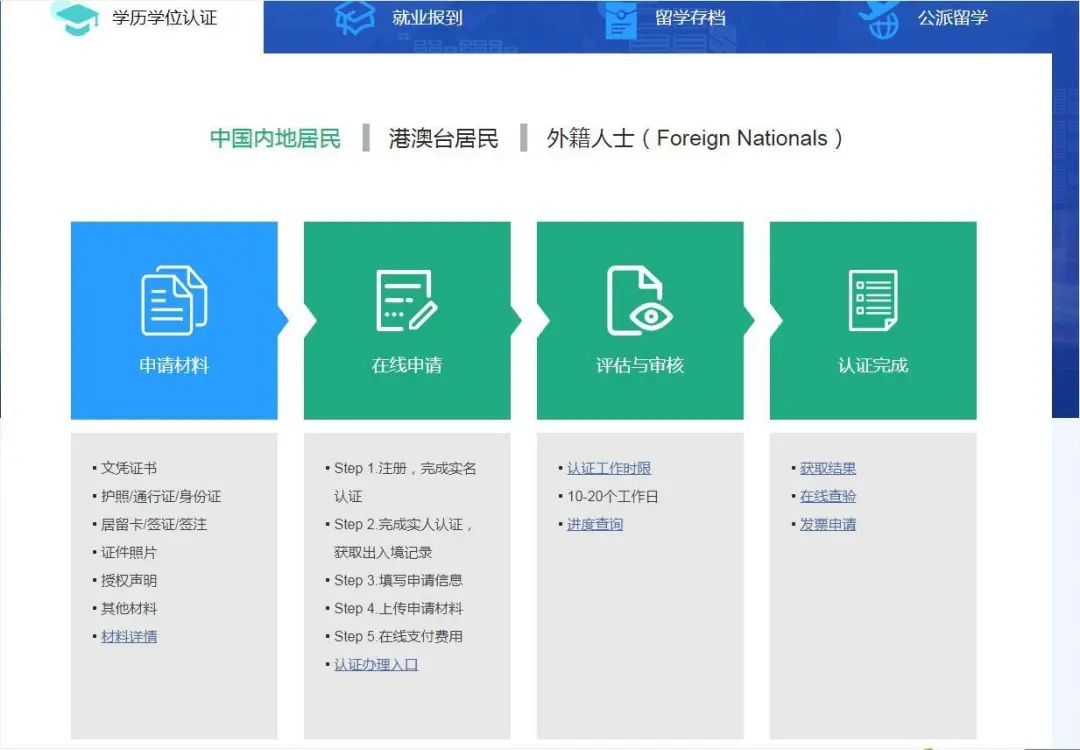Select the 外籍人士 (Foreign Nationals) tab
Viewport: 1080px width, 750px height.
[x=695, y=138]
